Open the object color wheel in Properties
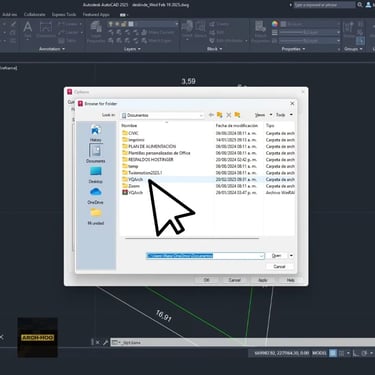 coord(275,24)
